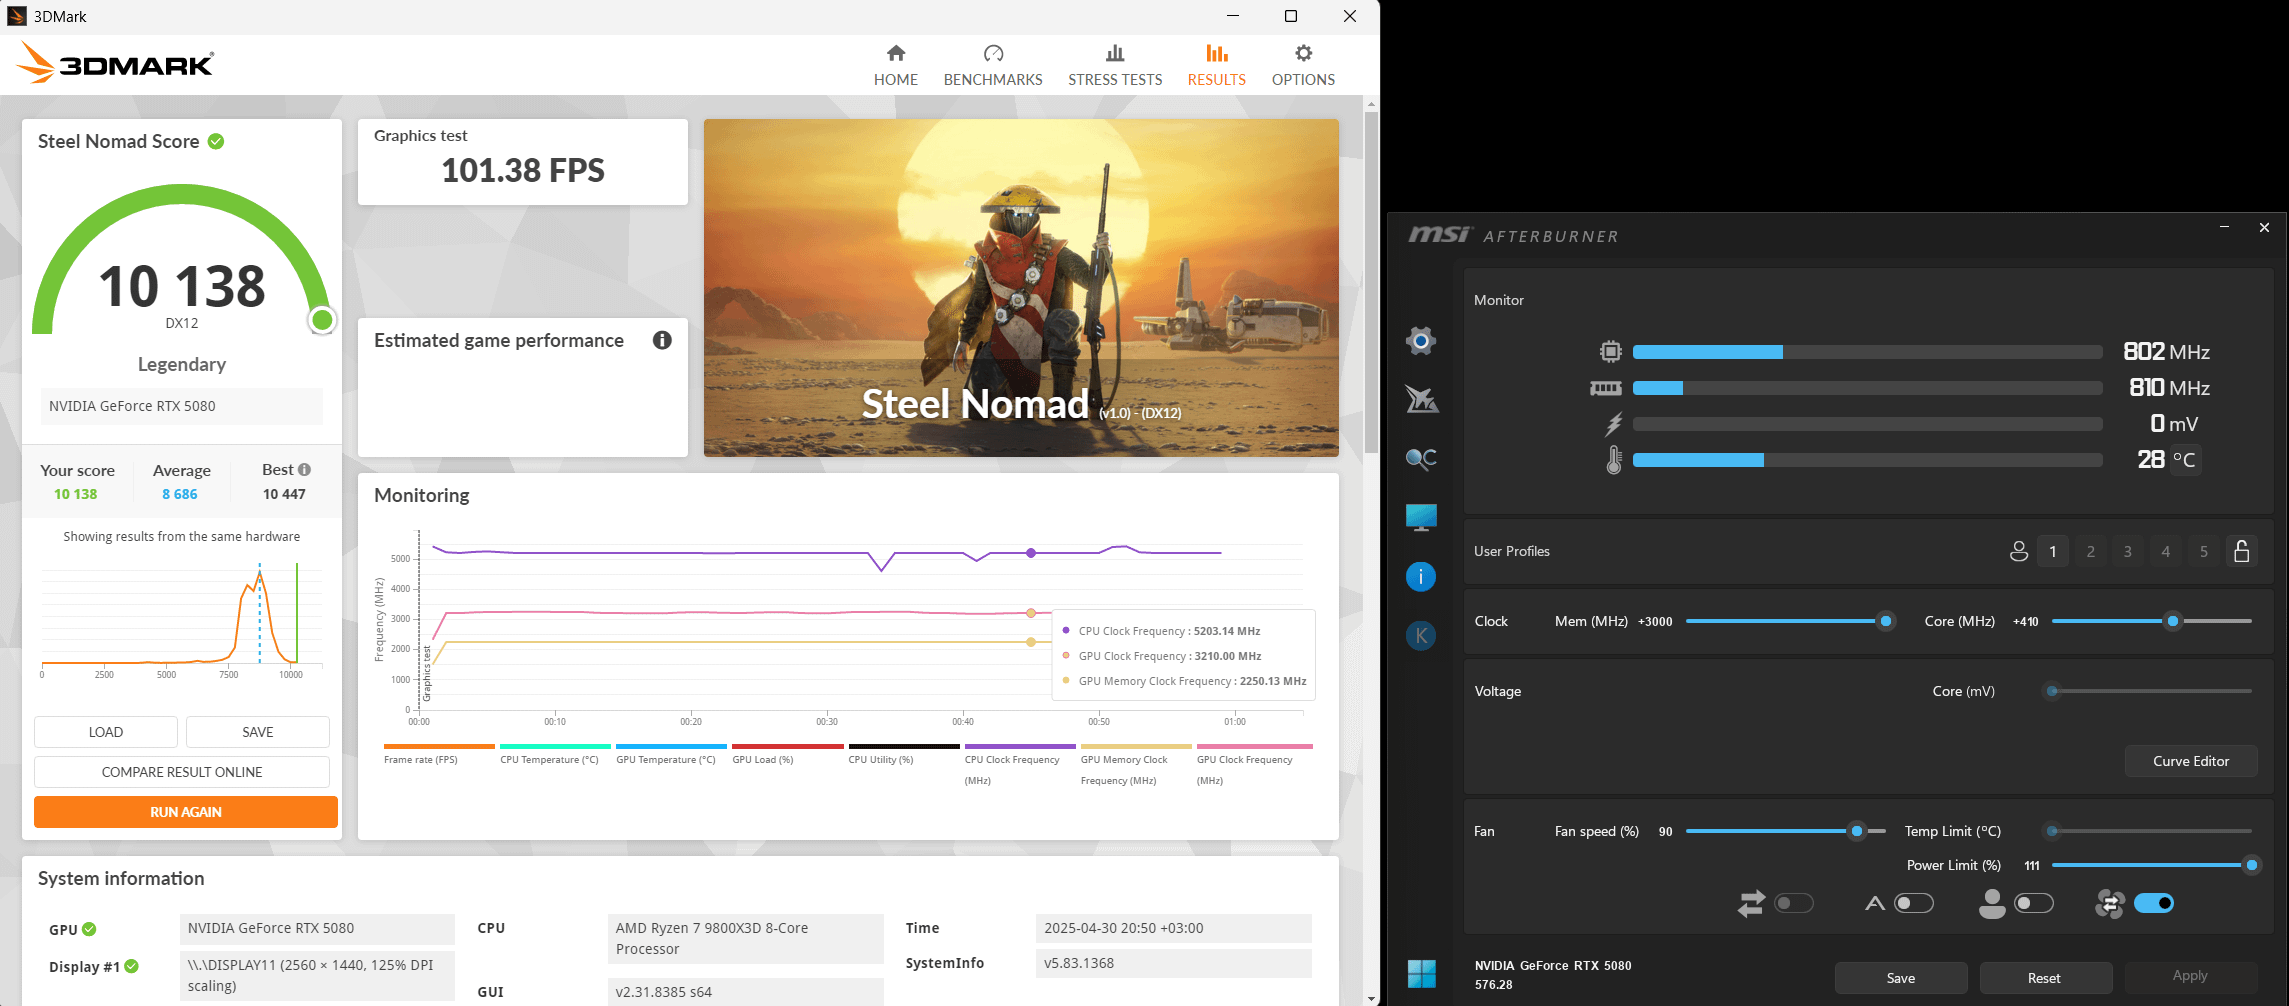Select user profile 3
This screenshot has height=1006, width=2289.
pos(2128,551)
